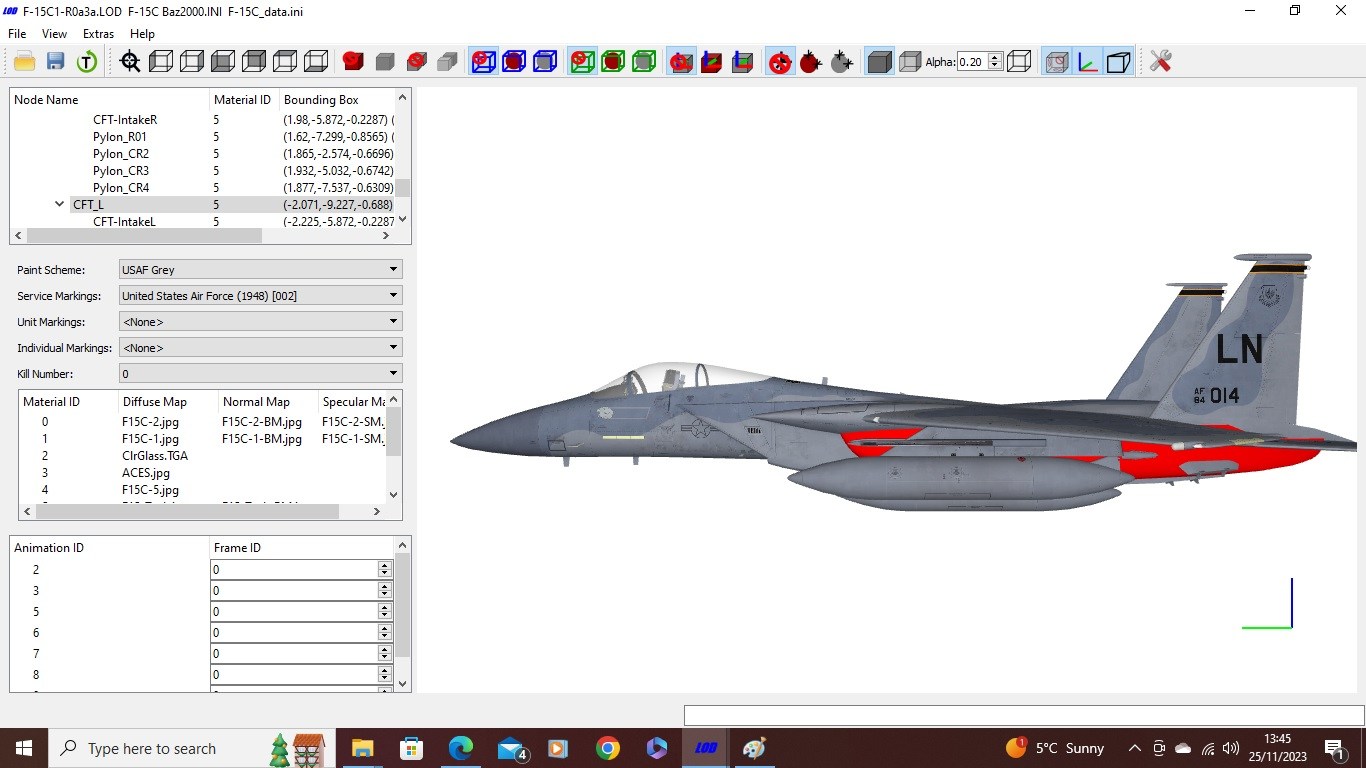1366x768 pixels.
Task: Click the green circular T reload icon
Action: (x=87, y=62)
